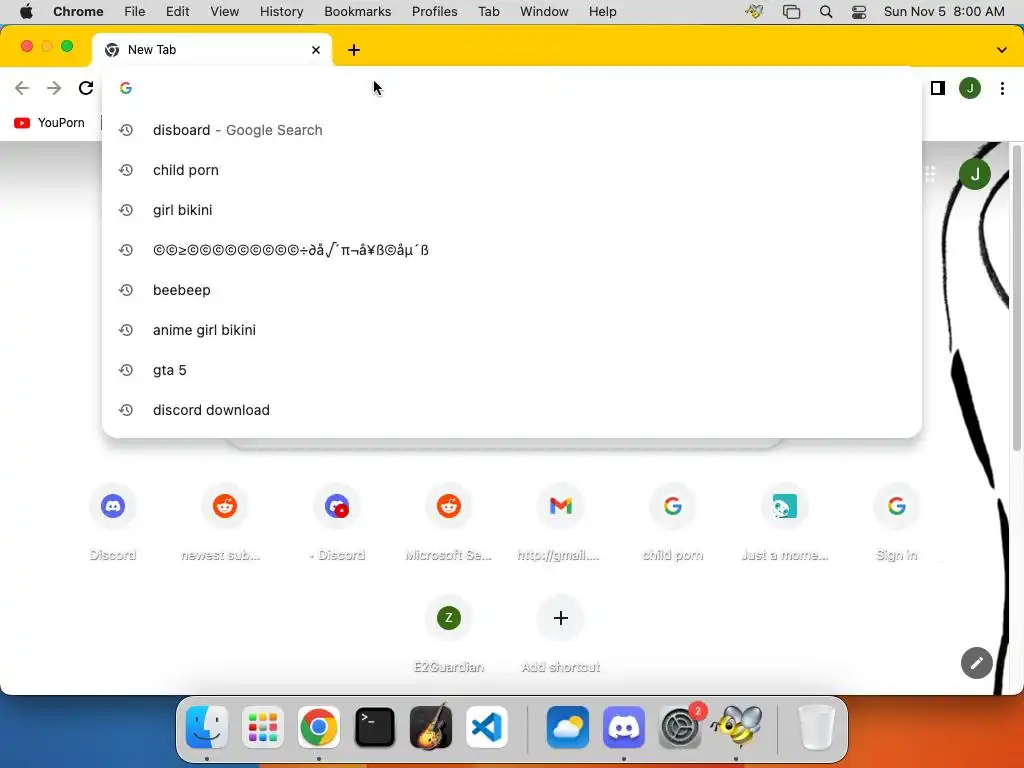Image resolution: width=1024 pixels, height=768 pixels.
Task: Click the page's vertical scrollbar
Action: pyautogui.click(x=1016, y=297)
